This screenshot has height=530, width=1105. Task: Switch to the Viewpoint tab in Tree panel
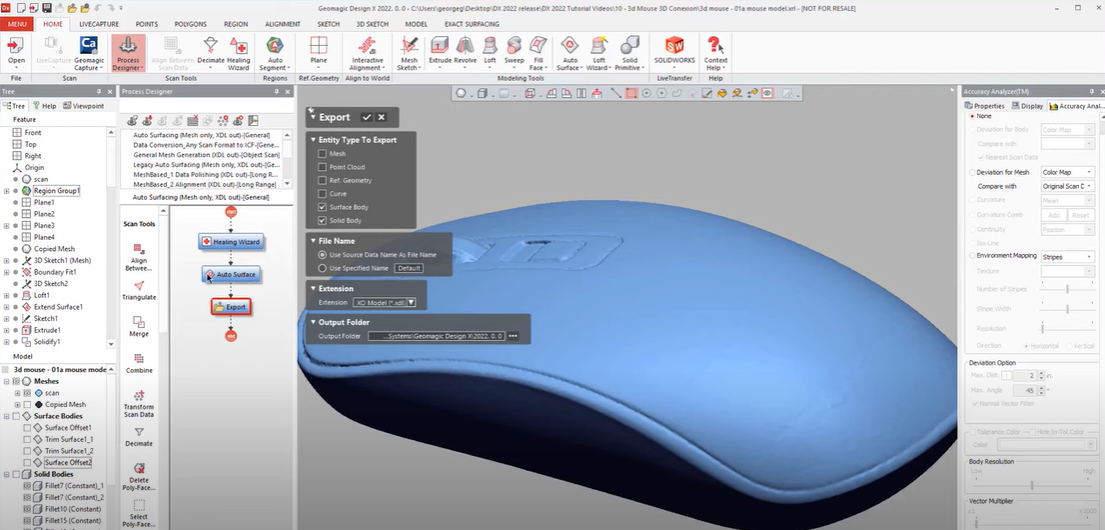(x=84, y=106)
